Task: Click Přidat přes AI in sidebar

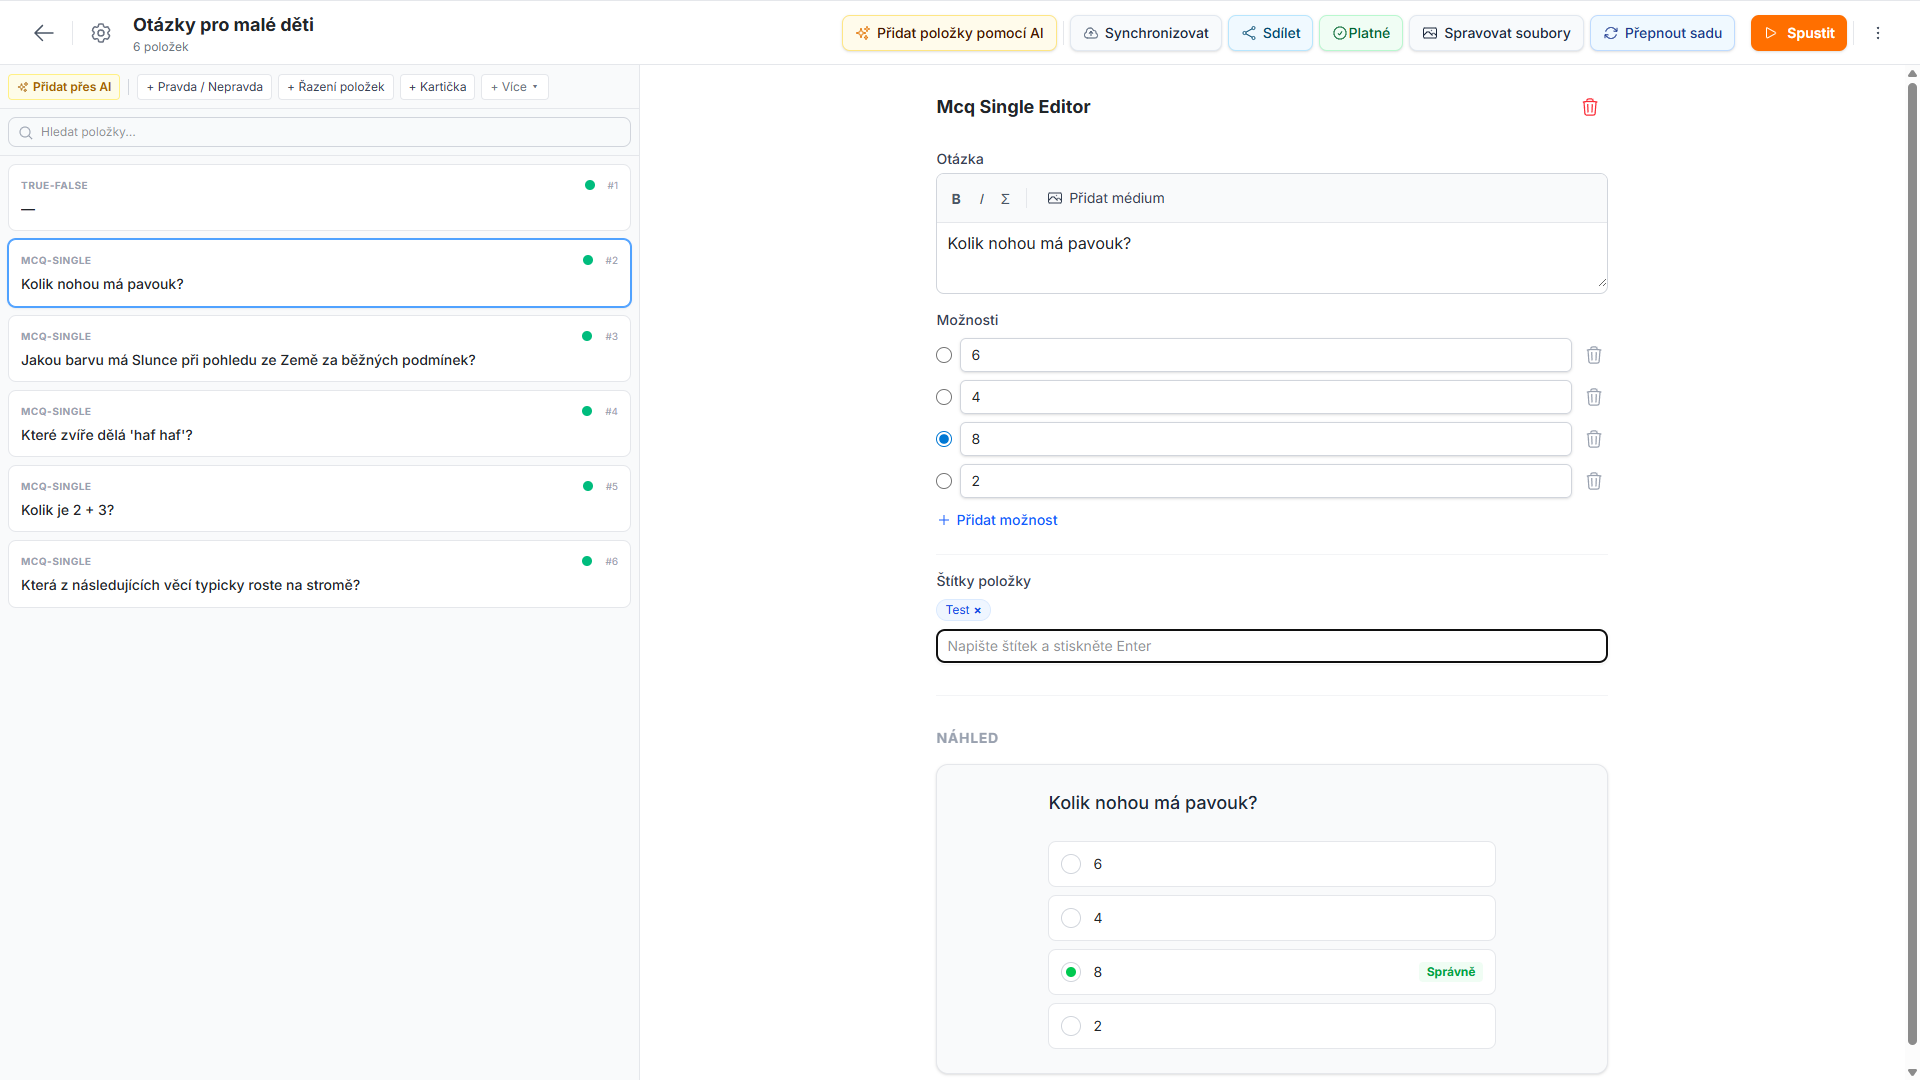Action: click(x=64, y=87)
